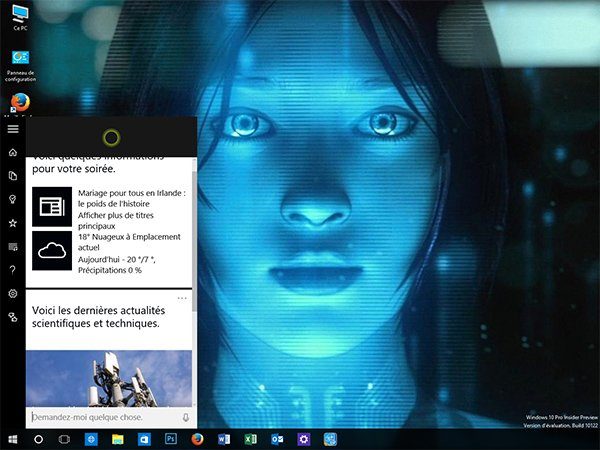Open Cortana Places star icon

click(13, 223)
